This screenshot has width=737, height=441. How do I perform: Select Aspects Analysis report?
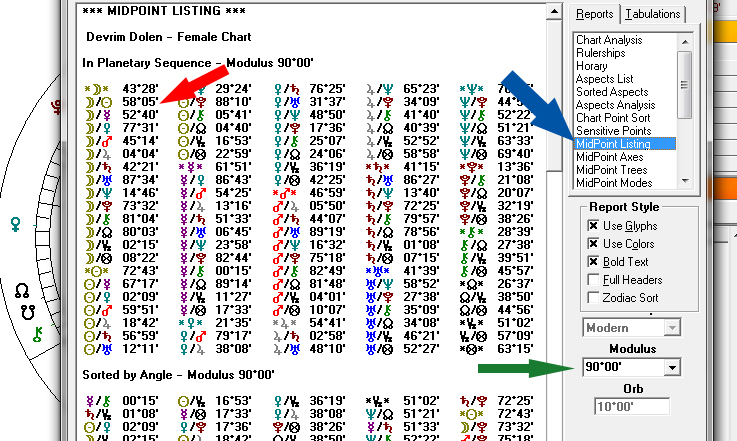coord(615,105)
